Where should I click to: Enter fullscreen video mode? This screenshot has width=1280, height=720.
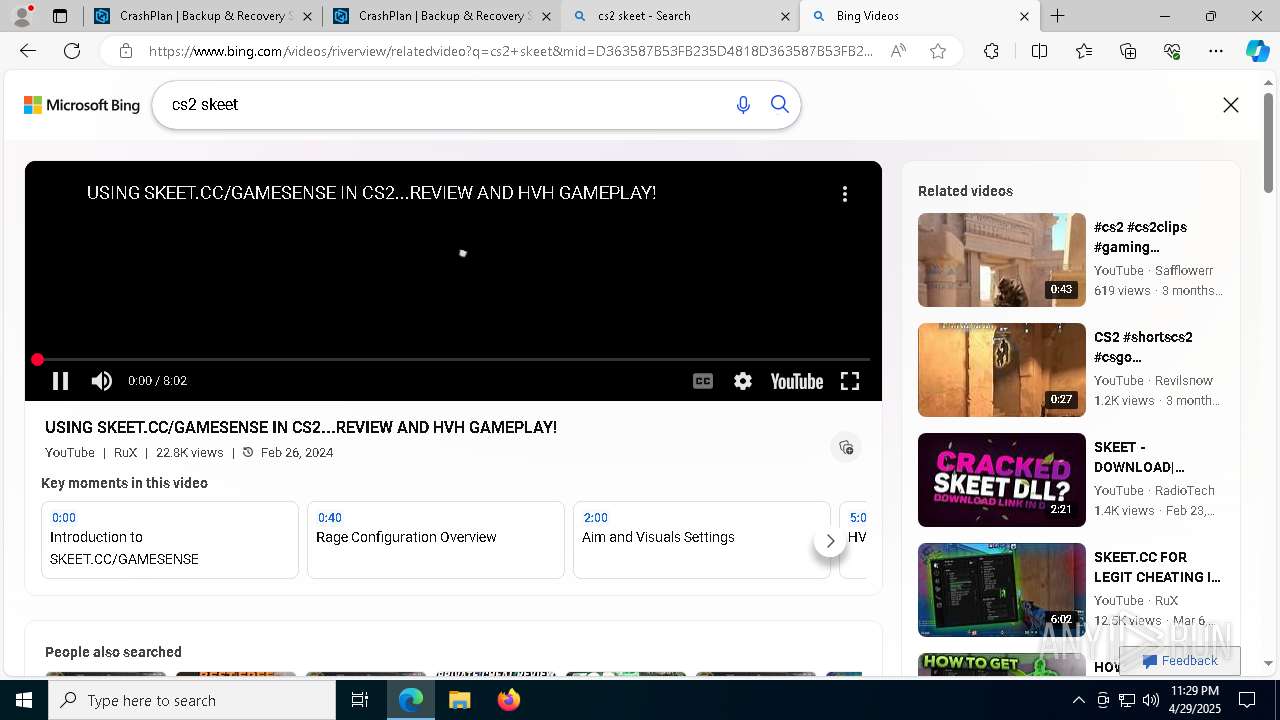tap(850, 381)
